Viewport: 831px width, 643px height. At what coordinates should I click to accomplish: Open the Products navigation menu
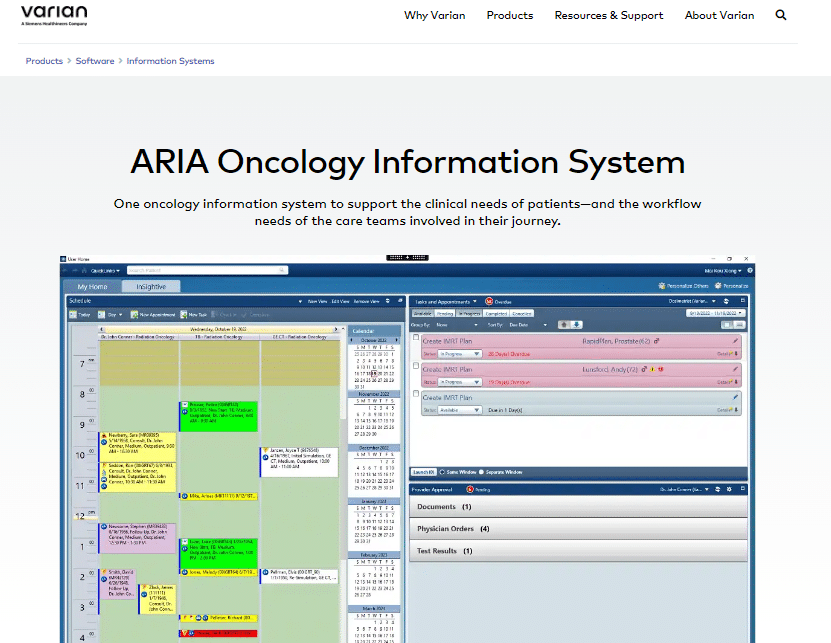(x=510, y=15)
